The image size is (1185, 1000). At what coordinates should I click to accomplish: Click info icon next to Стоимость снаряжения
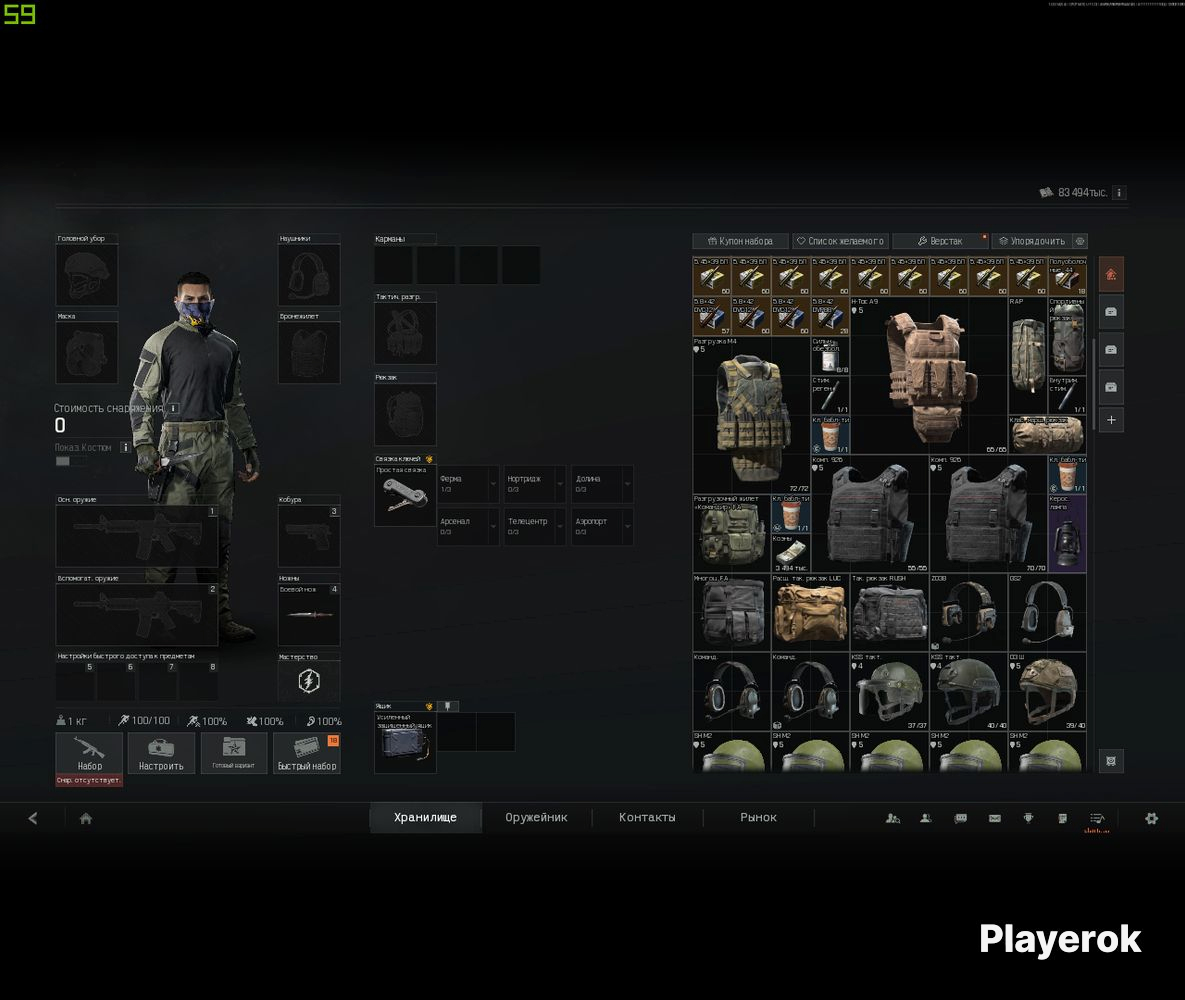[x=173, y=408]
